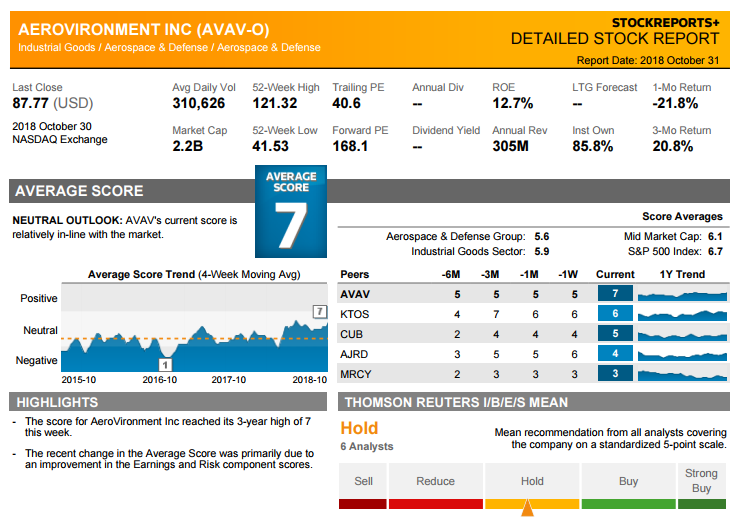Click the Sell rating box
Viewport: 738px width, 519px height.
tap(363, 481)
